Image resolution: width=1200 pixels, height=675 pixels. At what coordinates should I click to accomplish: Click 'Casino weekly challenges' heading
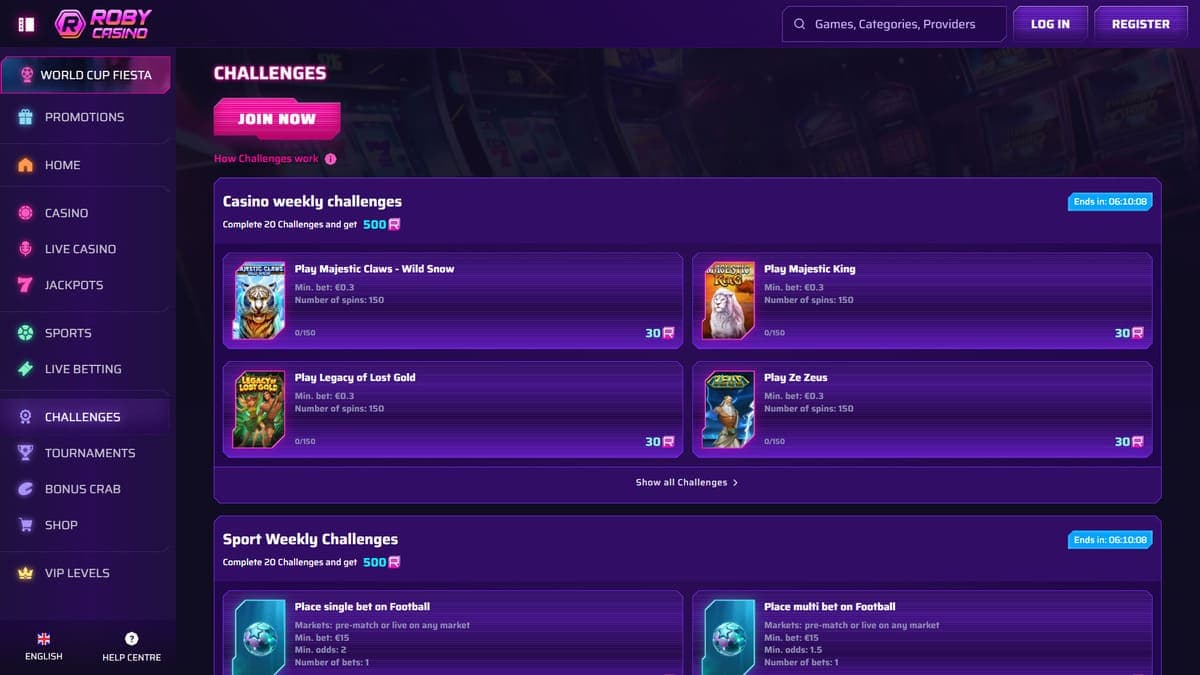click(312, 201)
